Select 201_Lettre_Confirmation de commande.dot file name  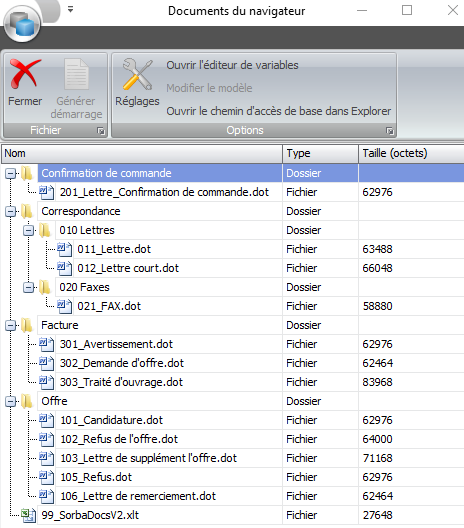click(164, 192)
